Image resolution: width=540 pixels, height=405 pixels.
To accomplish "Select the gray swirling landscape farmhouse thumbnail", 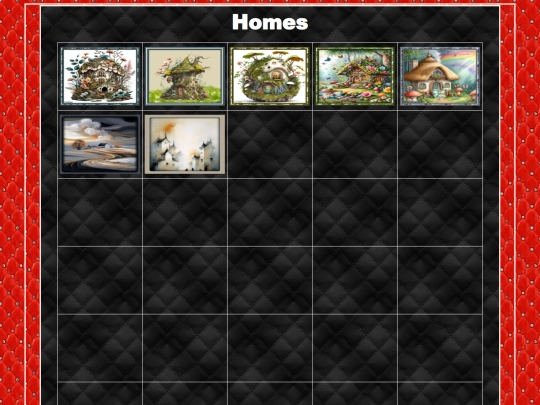I will pyautogui.click(x=100, y=144).
